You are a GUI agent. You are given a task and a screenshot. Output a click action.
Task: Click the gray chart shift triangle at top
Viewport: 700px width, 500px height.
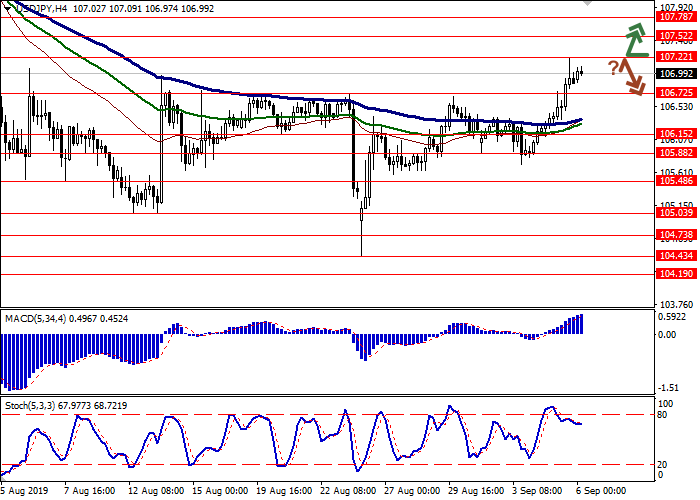[585, 5]
